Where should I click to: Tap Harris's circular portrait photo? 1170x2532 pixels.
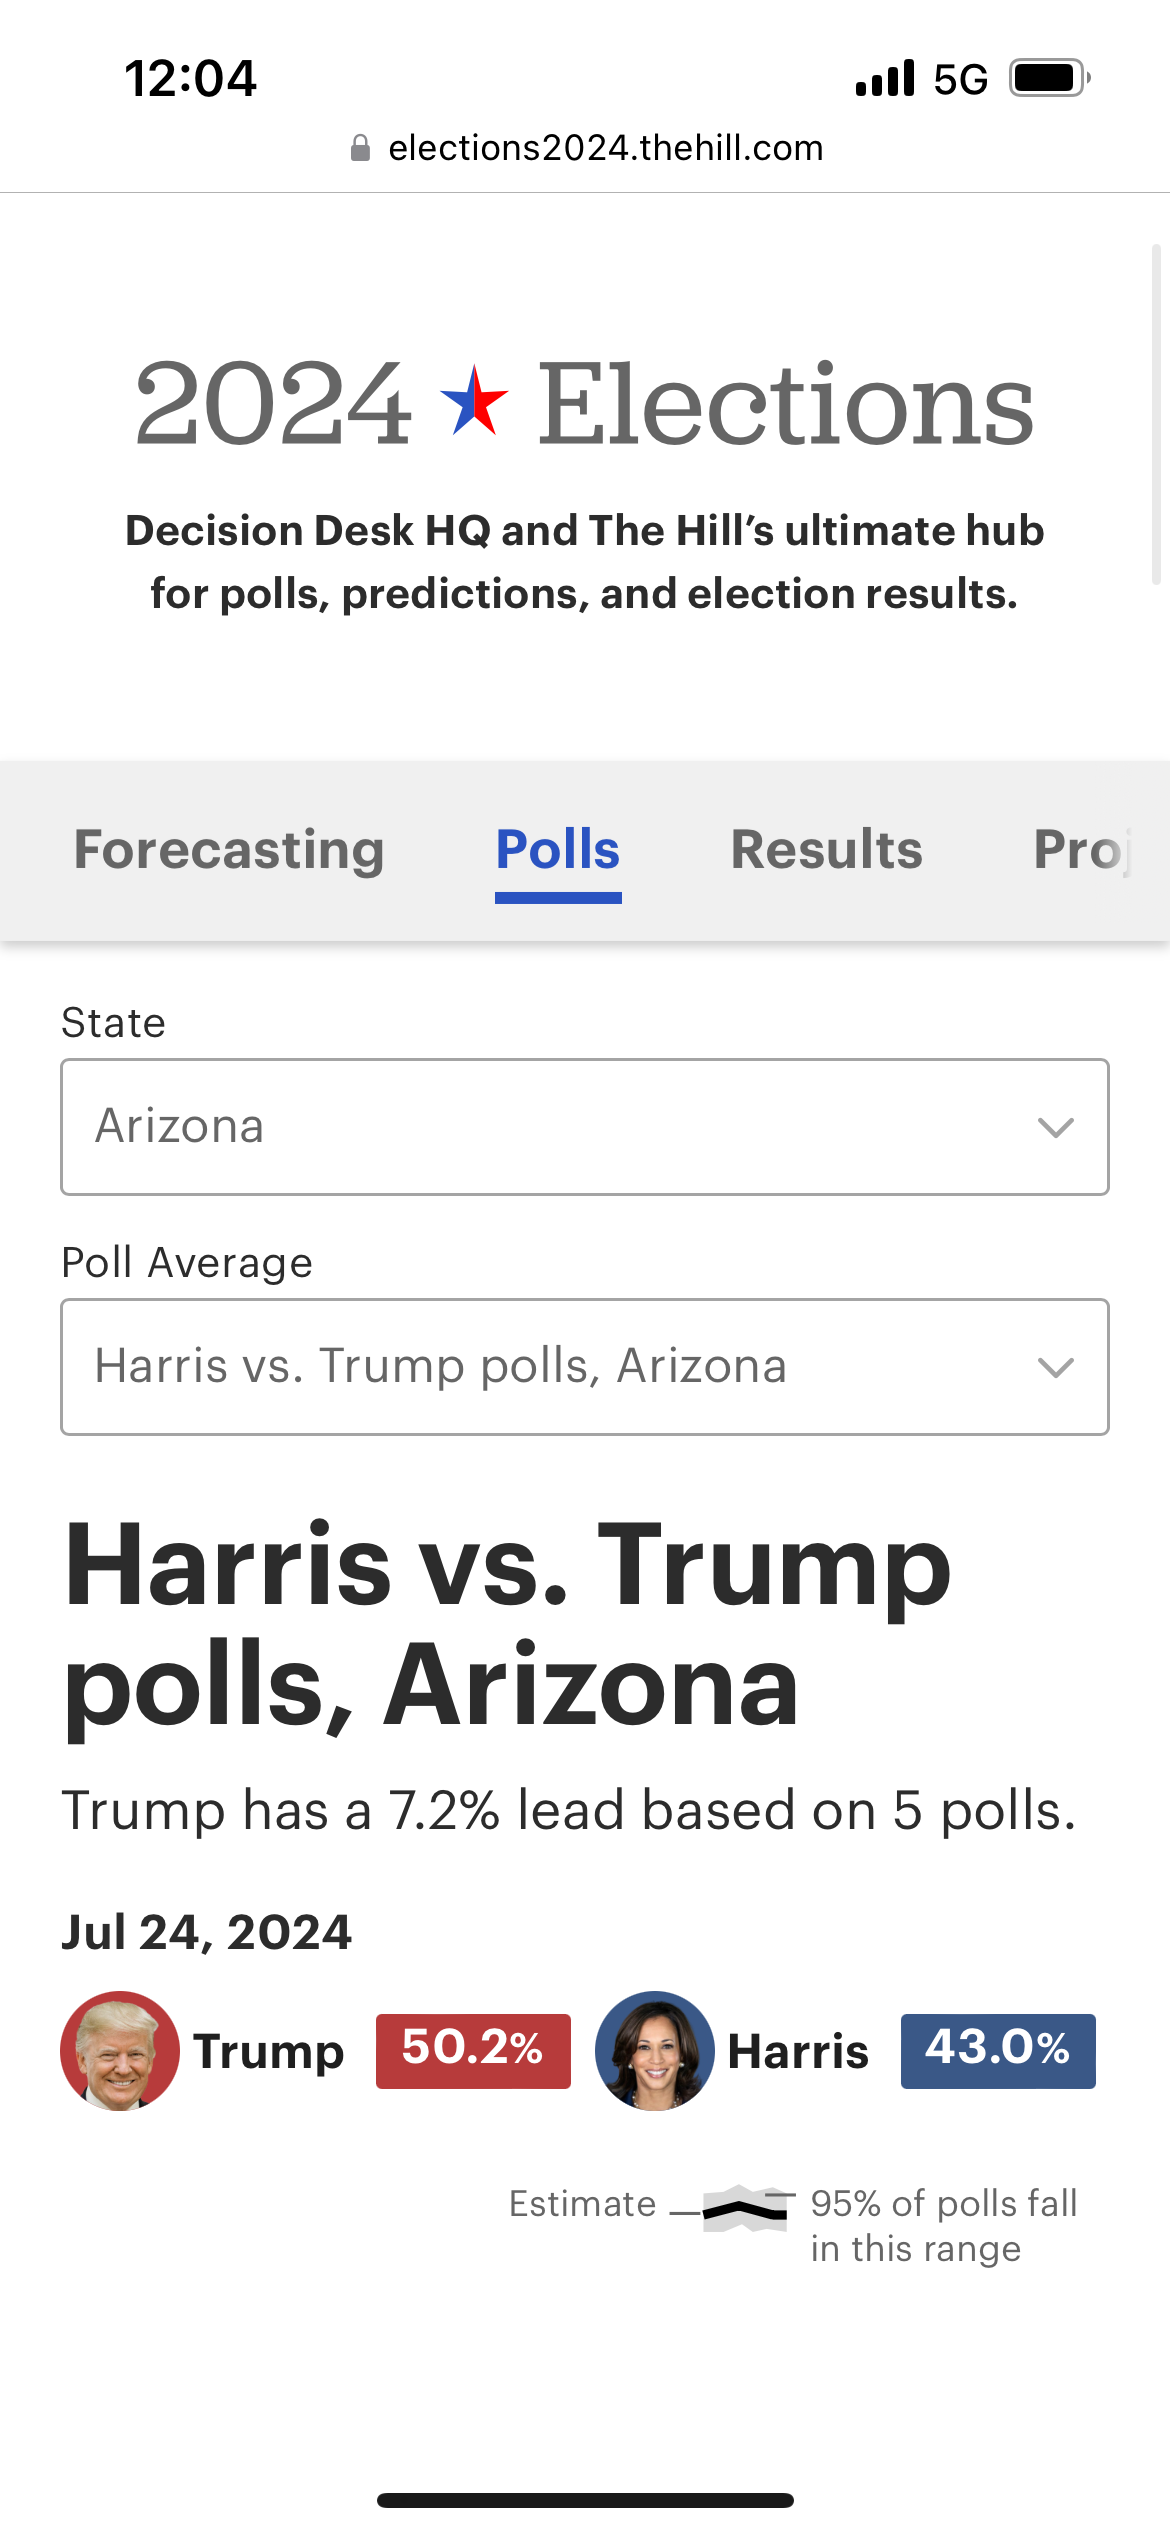(655, 2050)
